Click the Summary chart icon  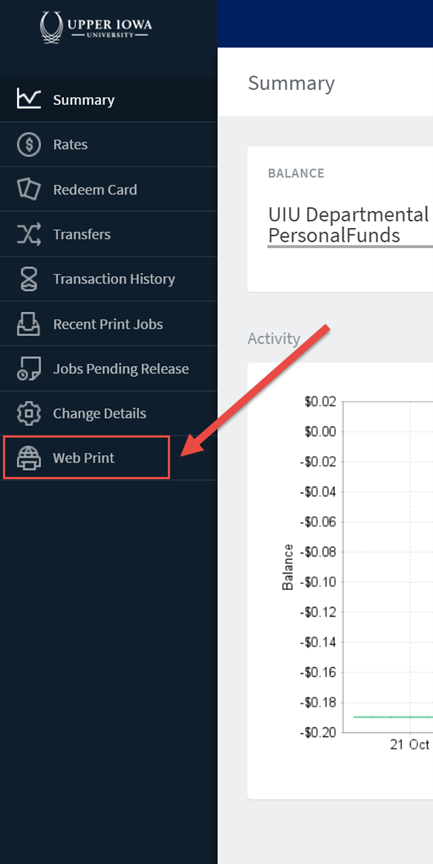pos(29,99)
